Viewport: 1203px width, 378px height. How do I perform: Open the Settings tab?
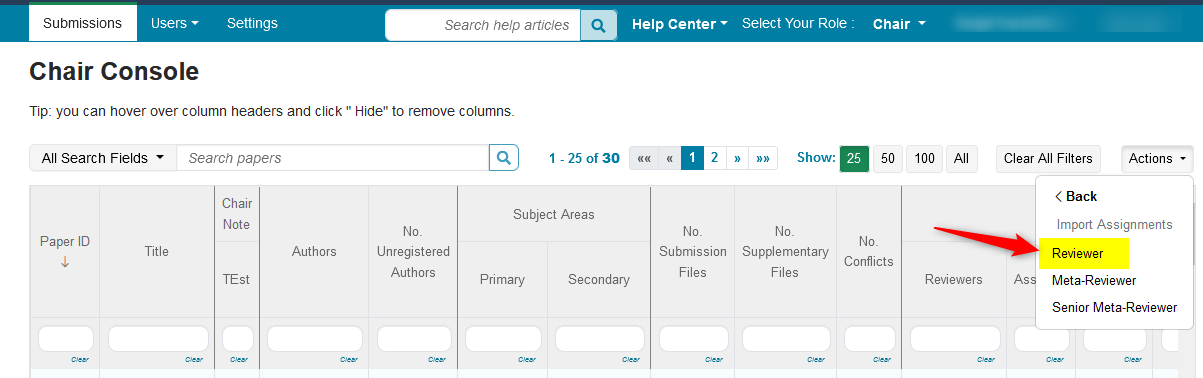point(252,22)
